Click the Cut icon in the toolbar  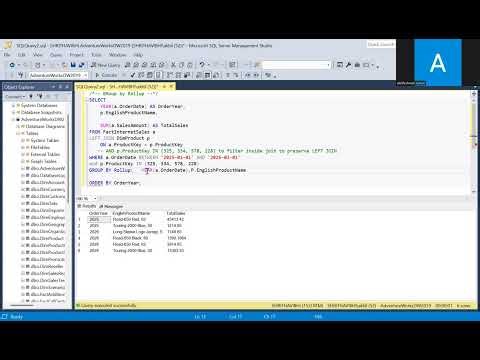(173, 65)
